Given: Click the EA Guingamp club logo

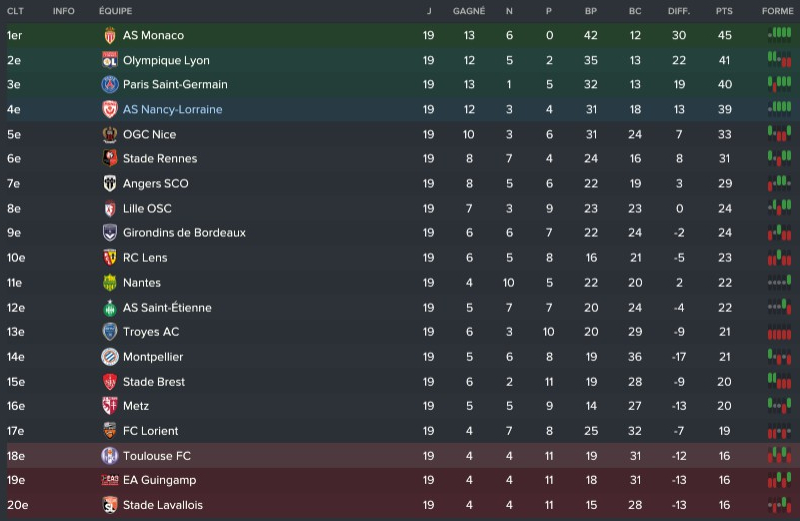Looking at the screenshot, I should [x=110, y=481].
